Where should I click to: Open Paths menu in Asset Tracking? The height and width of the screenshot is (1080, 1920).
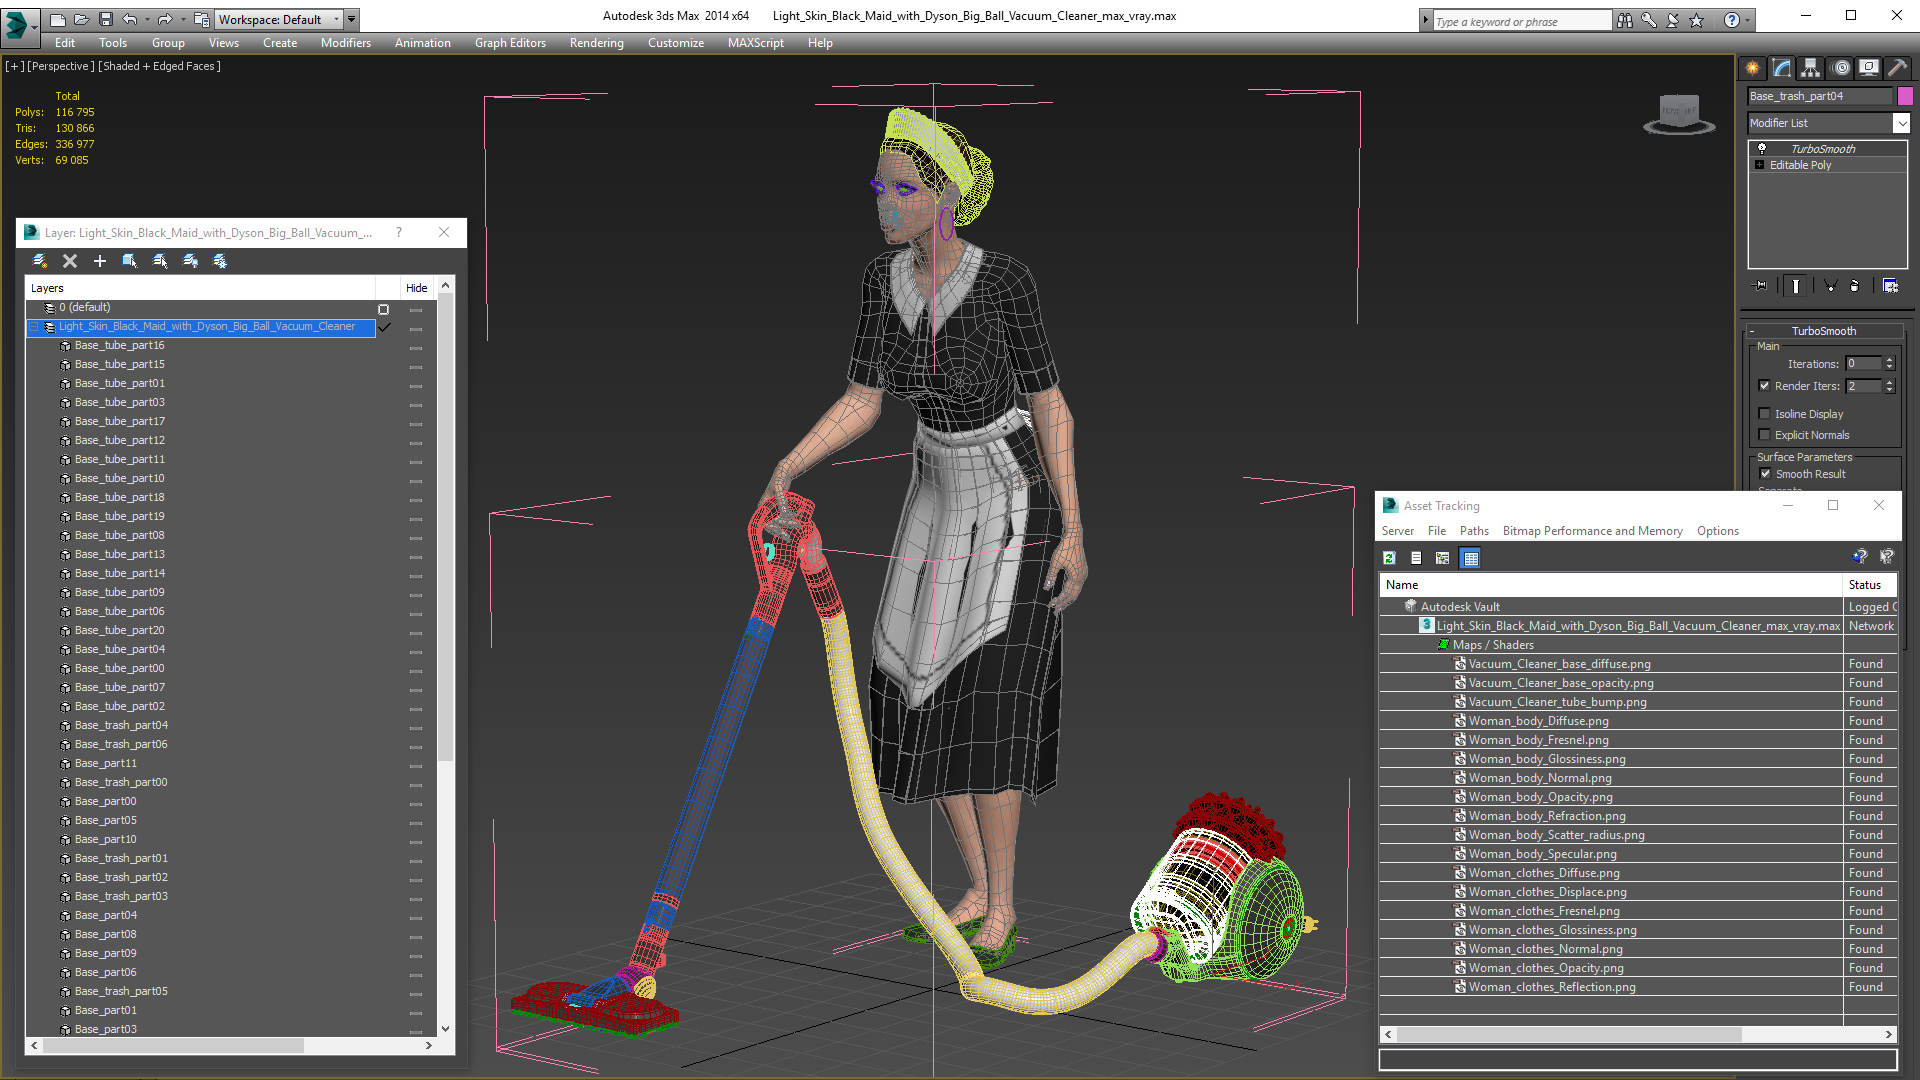(x=1474, y=531)
